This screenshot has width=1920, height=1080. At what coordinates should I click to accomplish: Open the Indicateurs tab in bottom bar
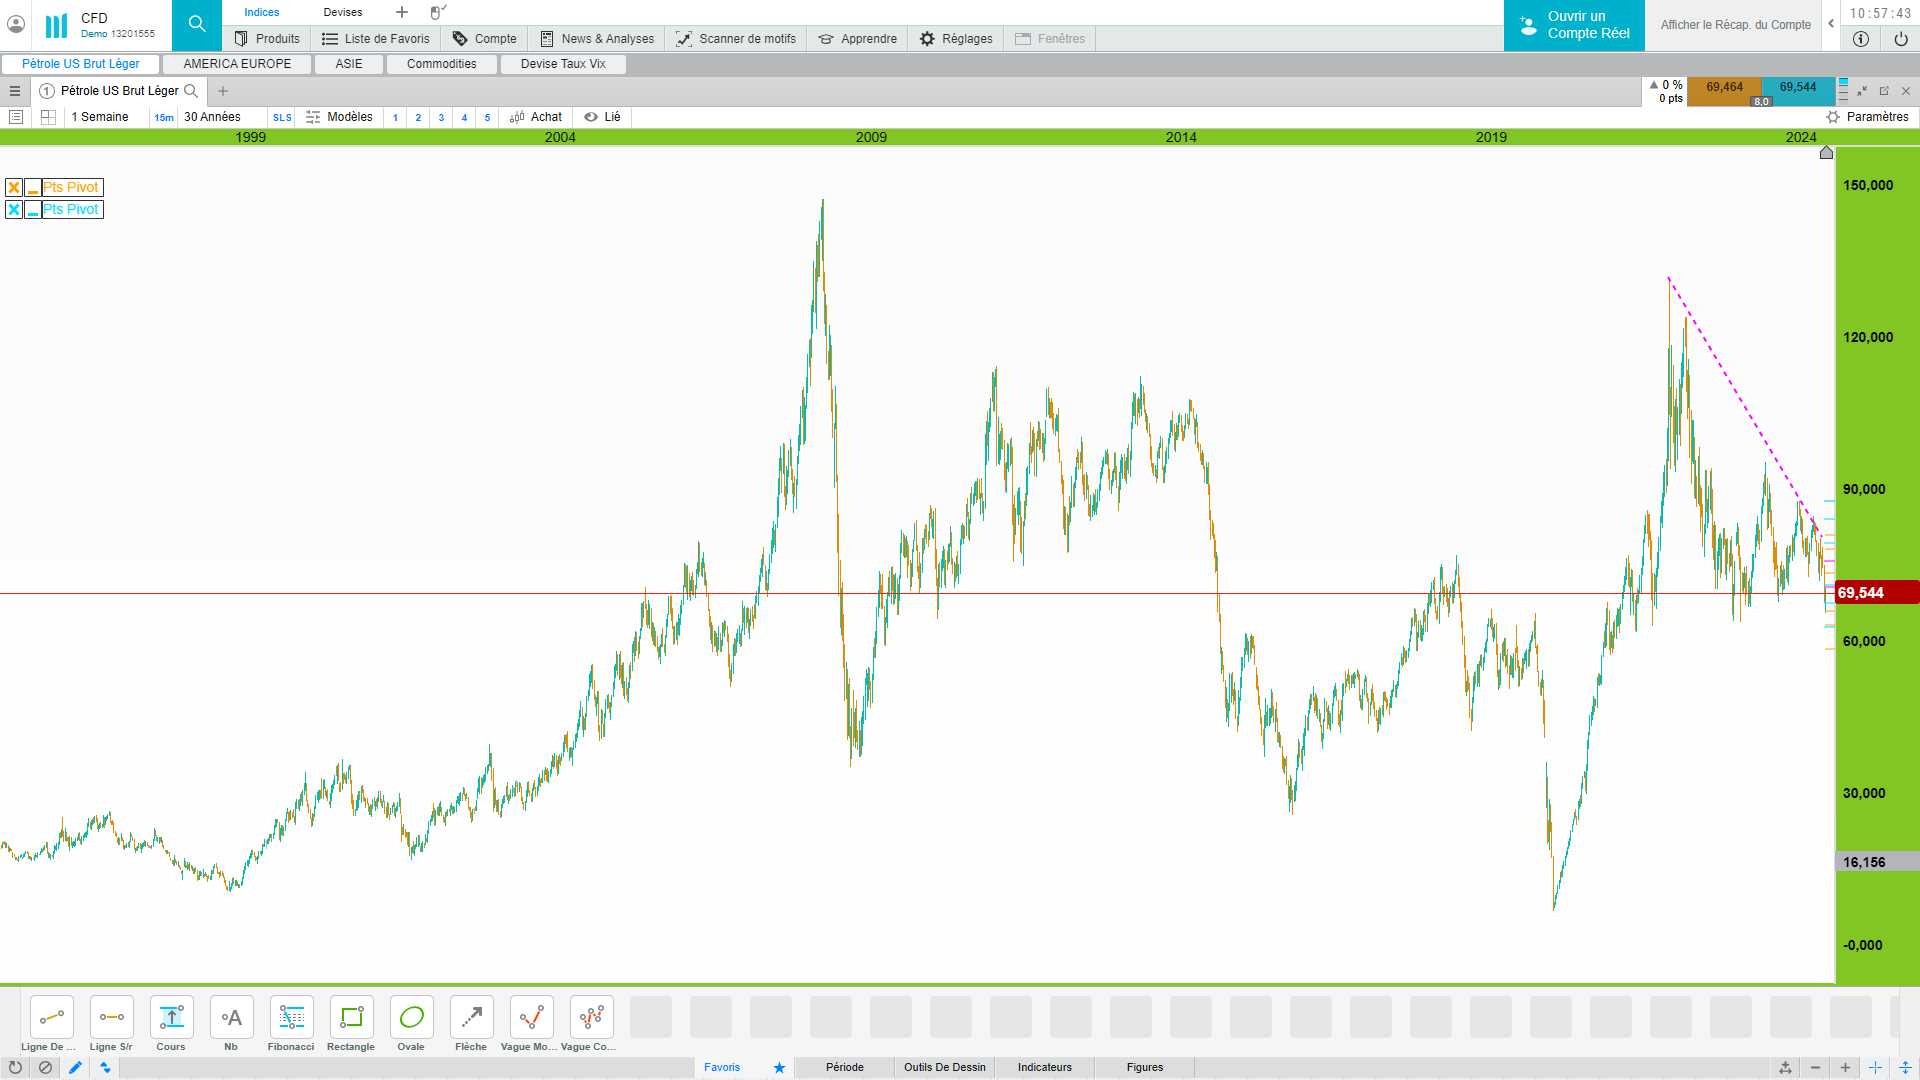(1044, 1067)
